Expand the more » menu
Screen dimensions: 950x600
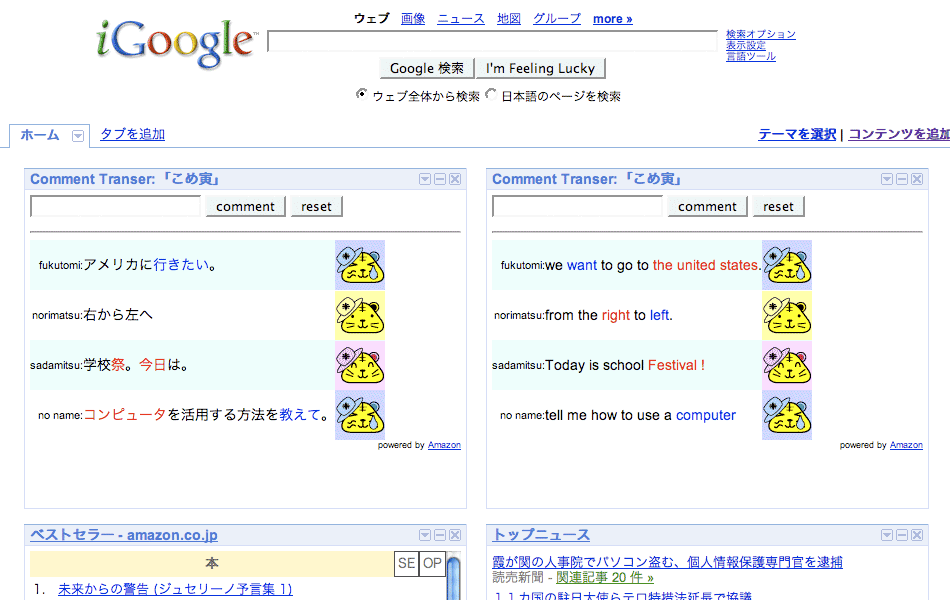[x=613, y=19]
